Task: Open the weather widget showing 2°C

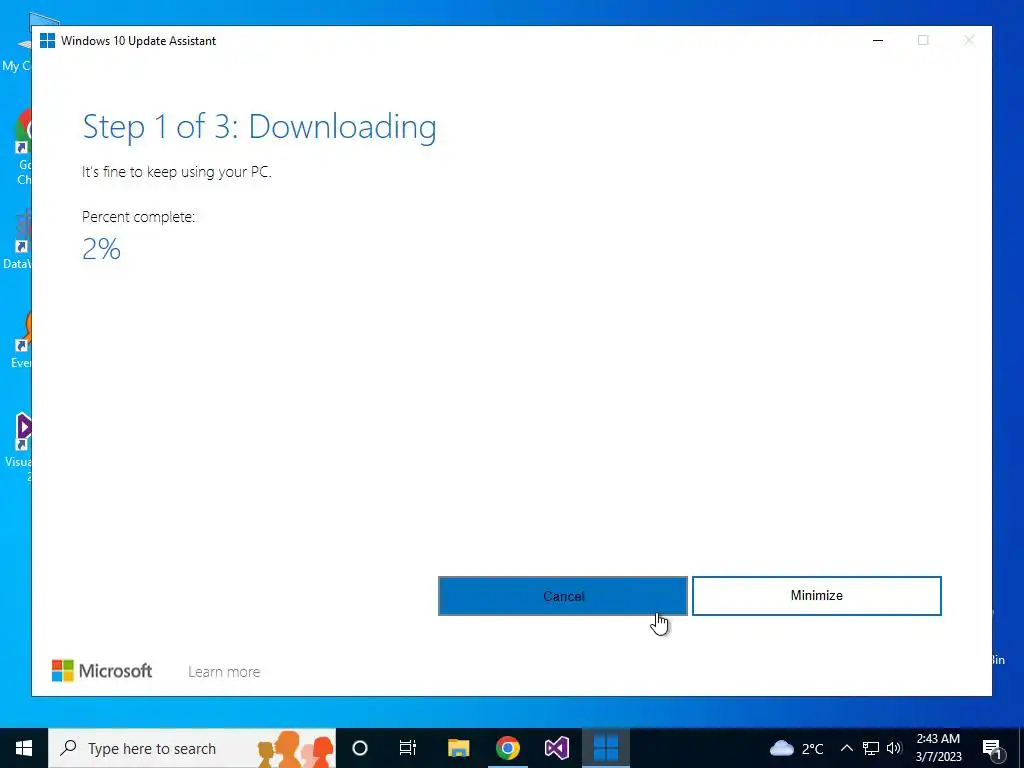Action: point(797,748)
